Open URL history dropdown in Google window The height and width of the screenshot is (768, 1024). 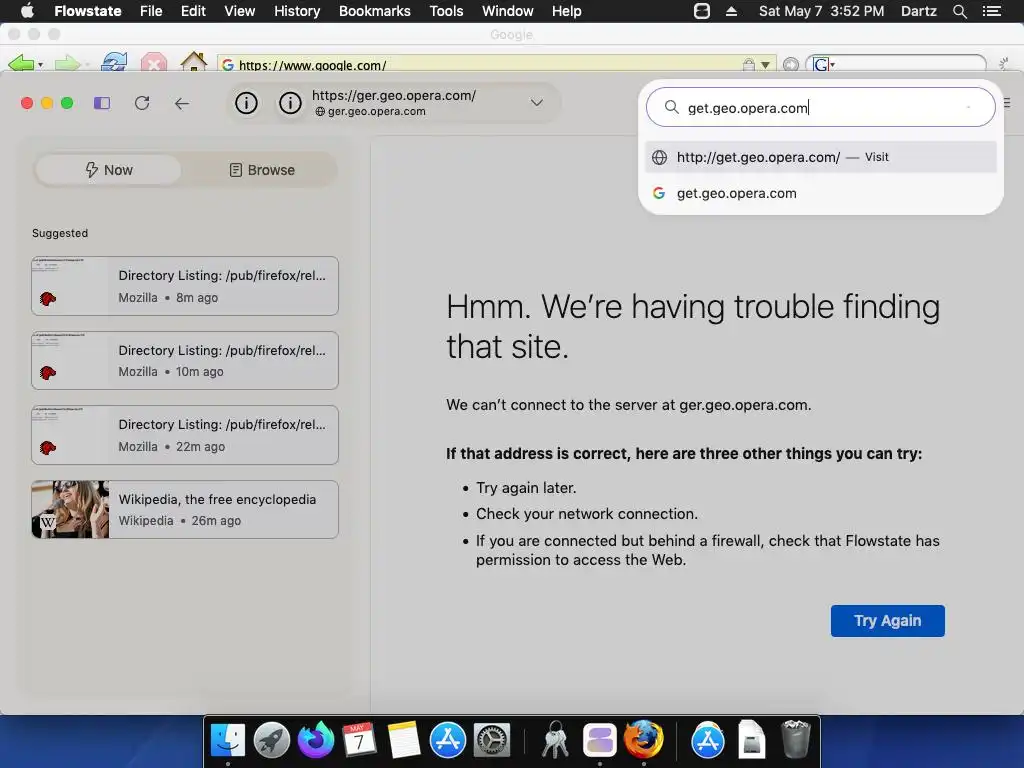765,65
